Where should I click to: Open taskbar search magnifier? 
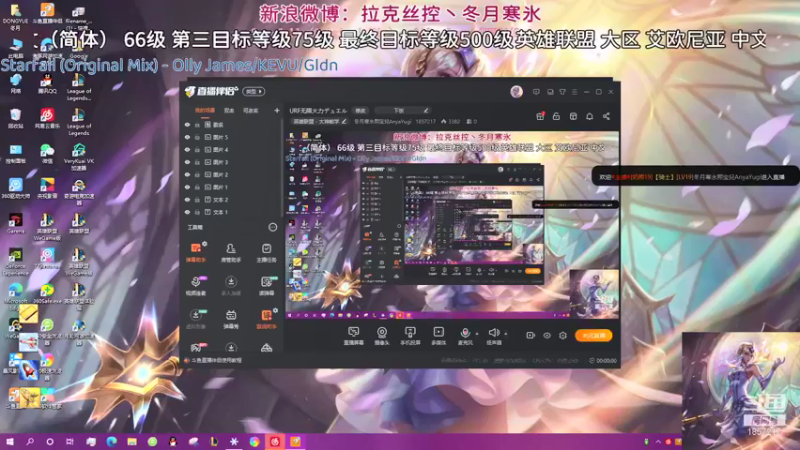pos(30,441)
